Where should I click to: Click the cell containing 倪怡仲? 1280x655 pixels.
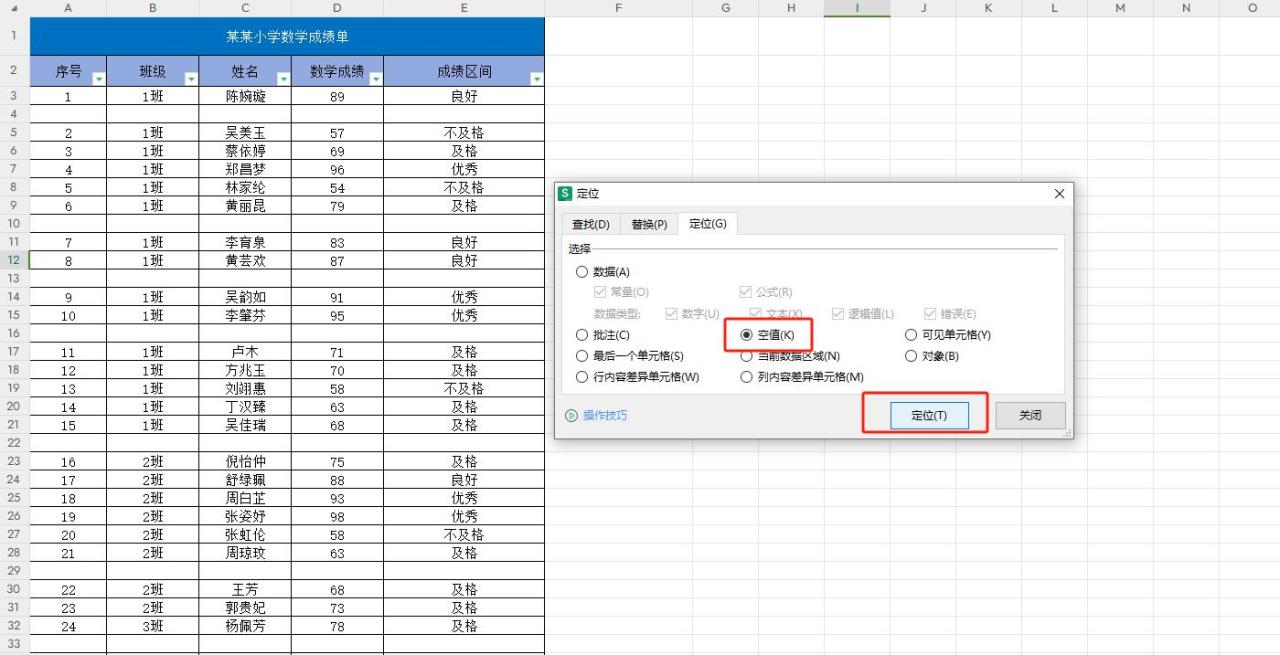tap(245, 461)
